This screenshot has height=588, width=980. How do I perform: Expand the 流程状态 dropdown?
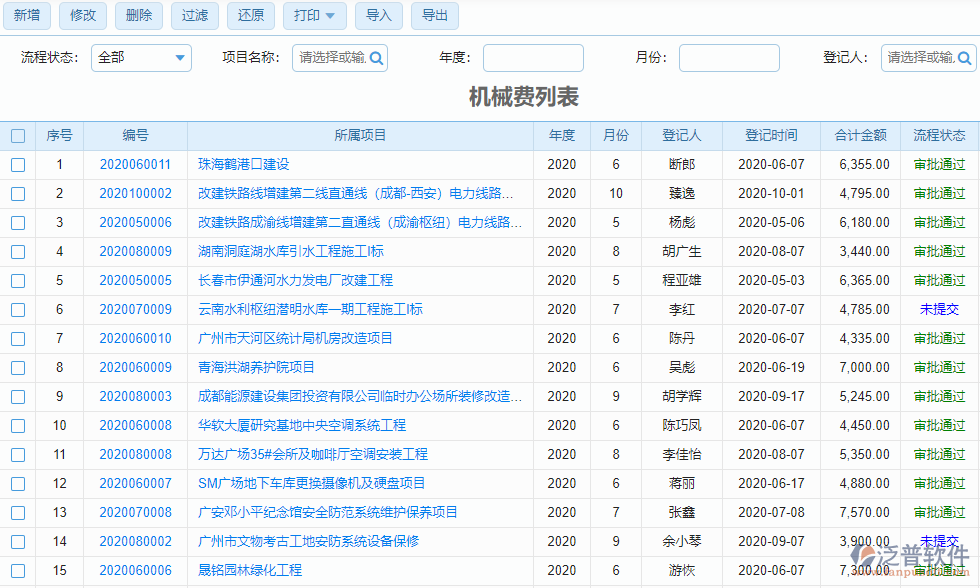(x=180, y=58)
